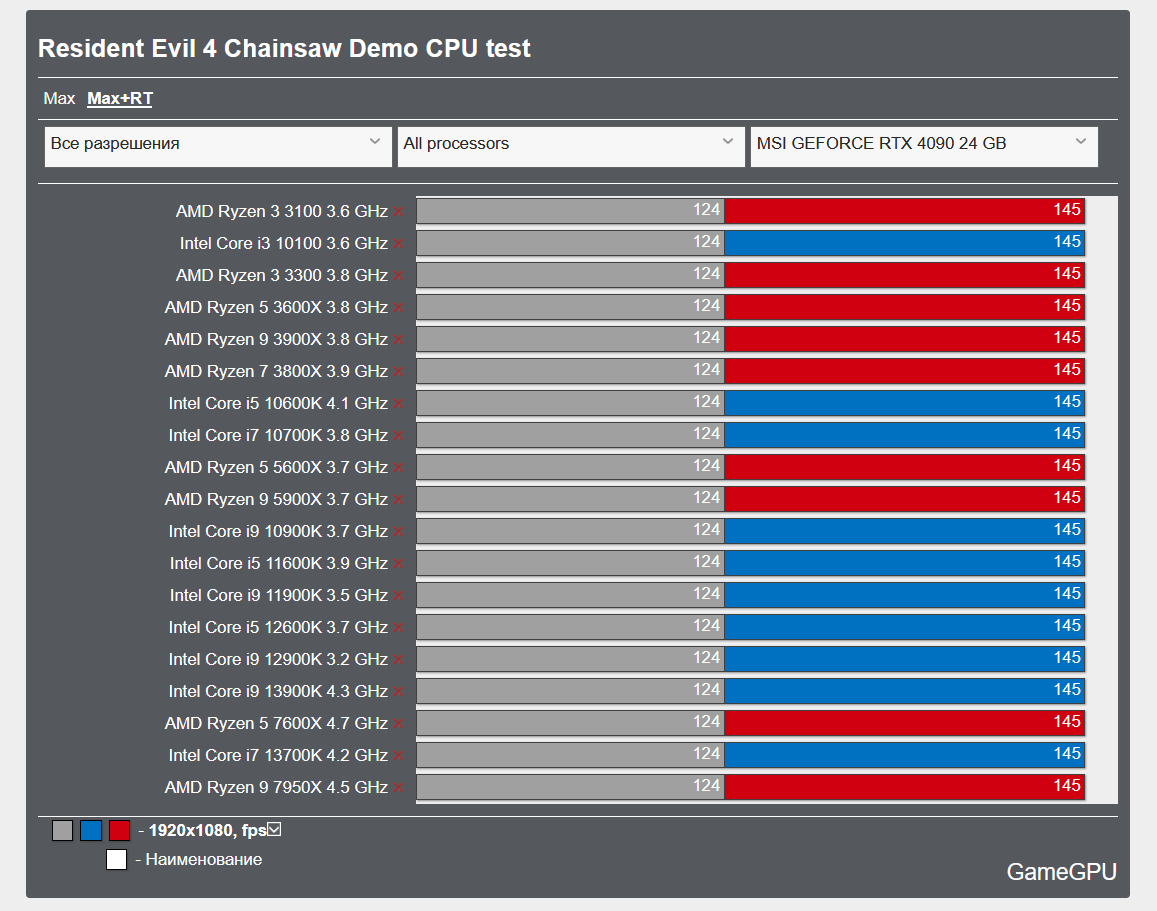Screen dimensions: 1157x911
Task: Remove Intel Core i9 11900K row with red X
Action: tap(398, 596)
